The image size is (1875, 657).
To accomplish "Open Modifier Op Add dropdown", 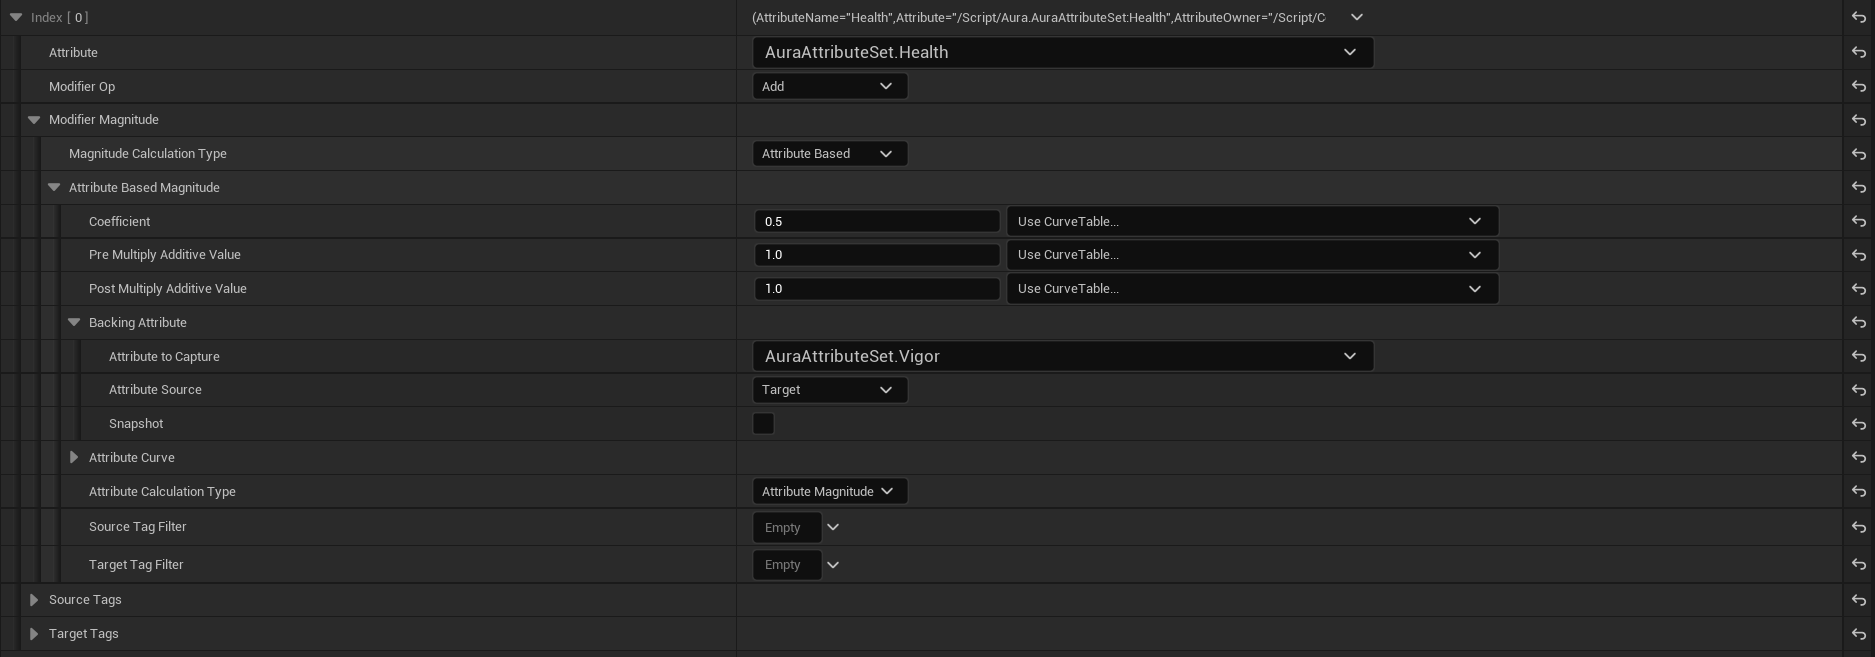I will (829, 86).
